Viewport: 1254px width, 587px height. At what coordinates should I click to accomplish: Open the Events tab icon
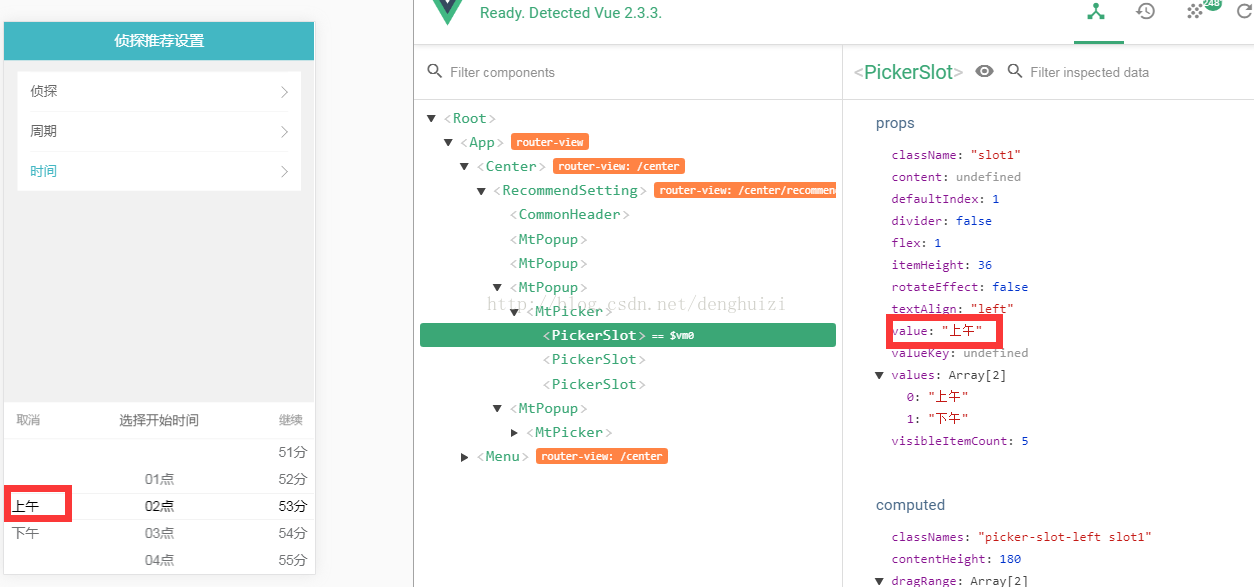[1195, 12]
